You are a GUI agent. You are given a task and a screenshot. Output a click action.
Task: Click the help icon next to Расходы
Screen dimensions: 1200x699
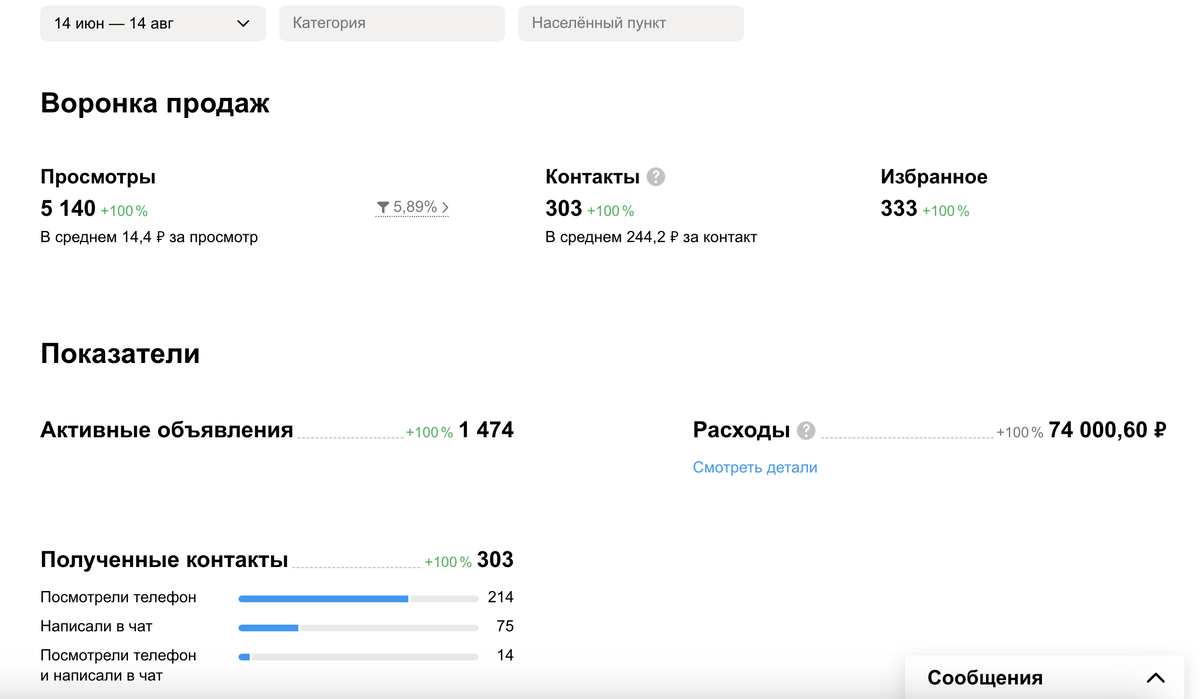coord(806,431)
